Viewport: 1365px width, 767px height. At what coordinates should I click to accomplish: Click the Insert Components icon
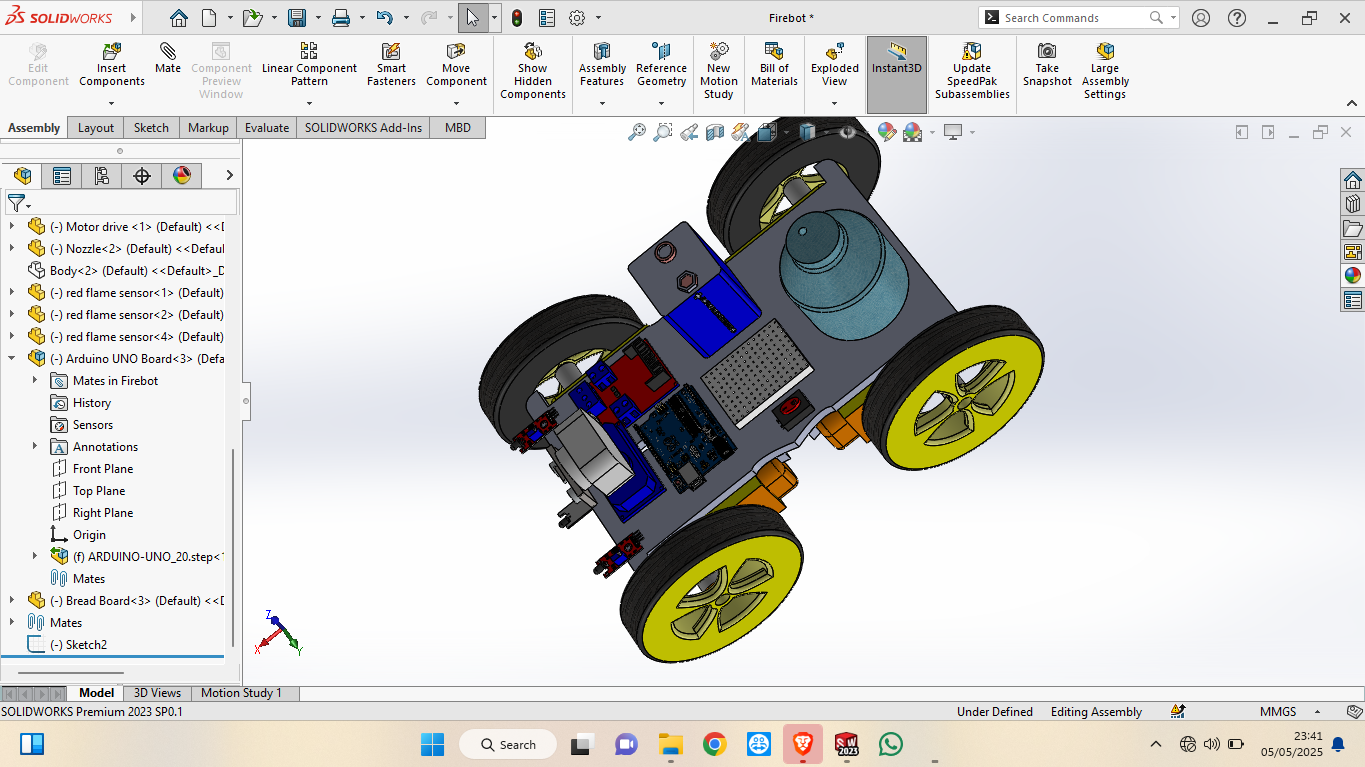(x=112, y=52)
